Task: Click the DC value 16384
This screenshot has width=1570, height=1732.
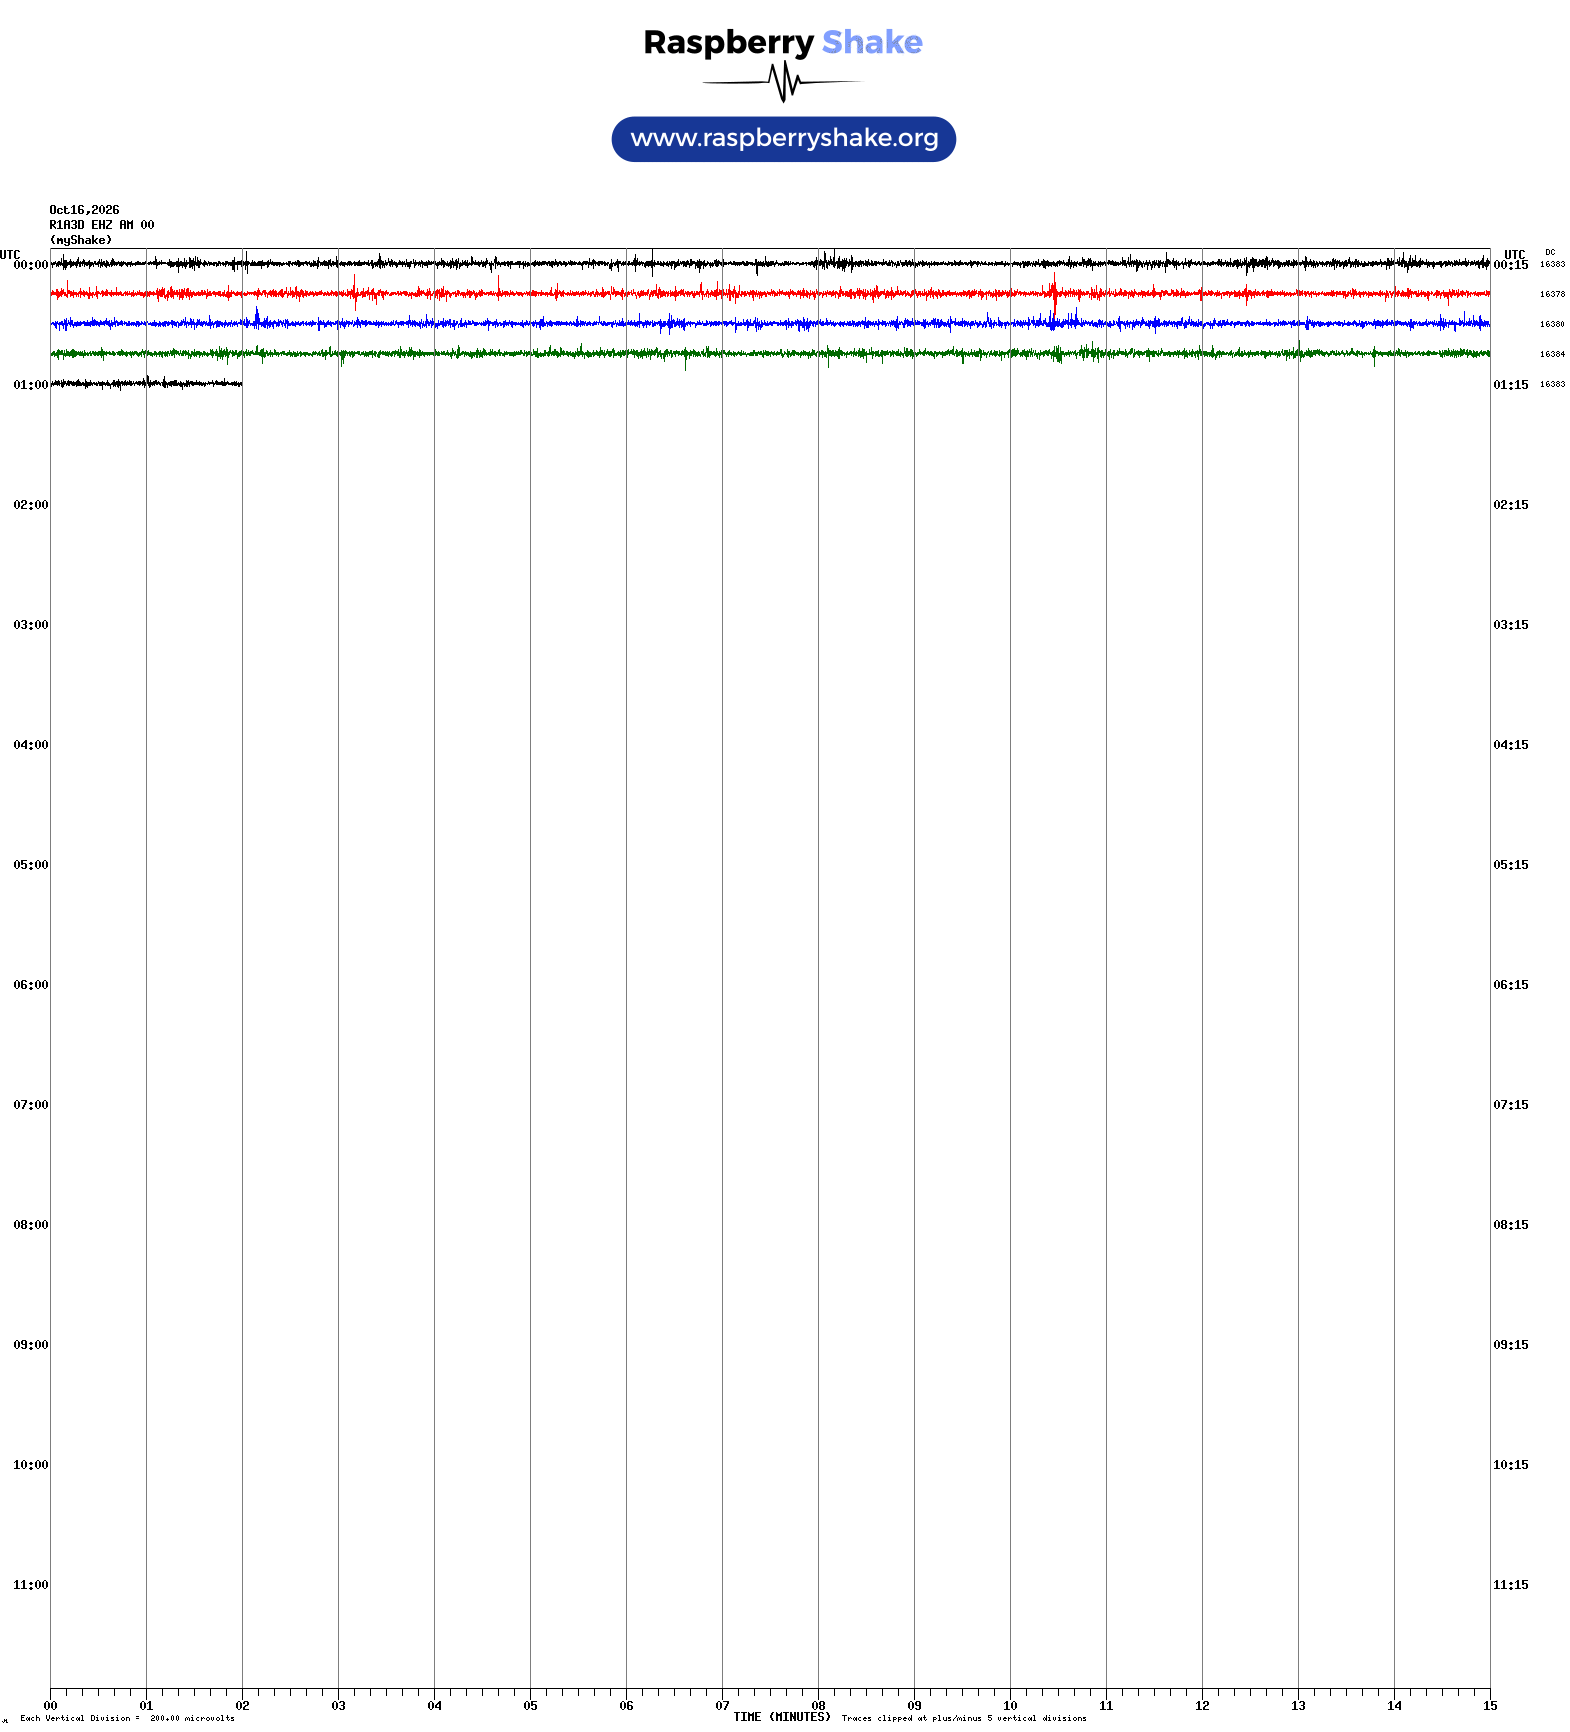Action: pos(1552,354)
